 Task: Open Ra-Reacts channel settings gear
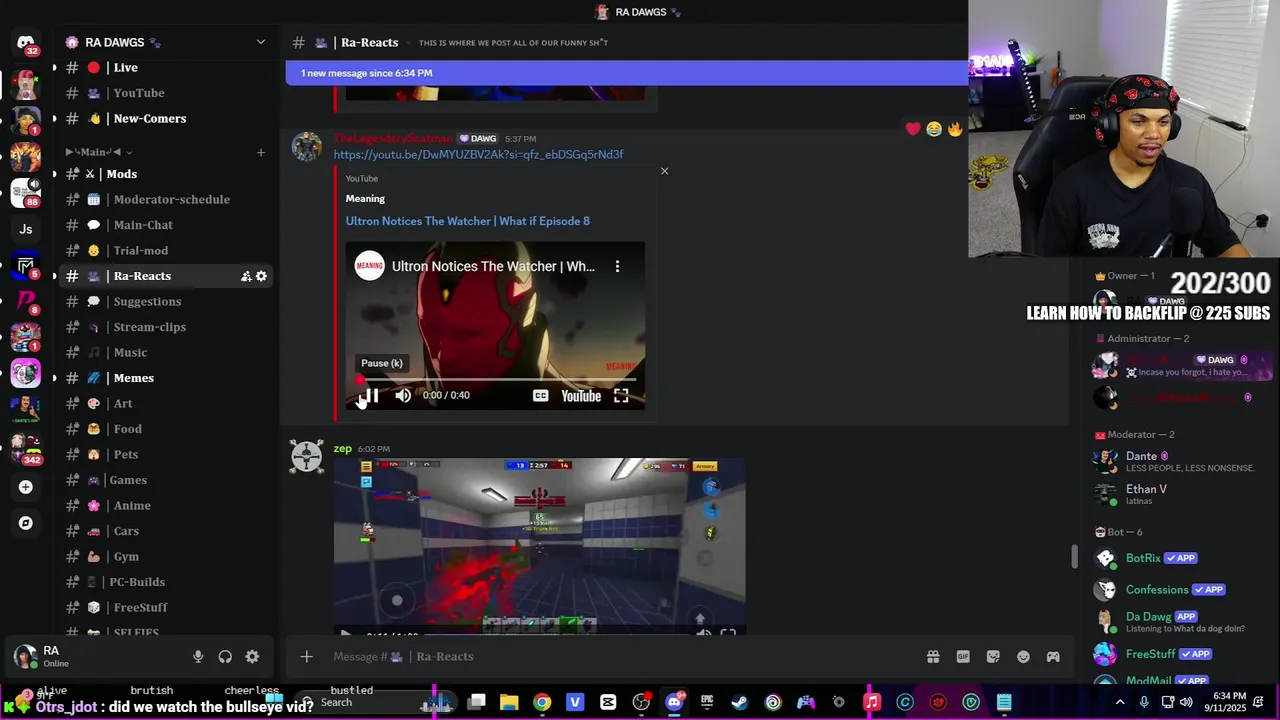[261, 276]
